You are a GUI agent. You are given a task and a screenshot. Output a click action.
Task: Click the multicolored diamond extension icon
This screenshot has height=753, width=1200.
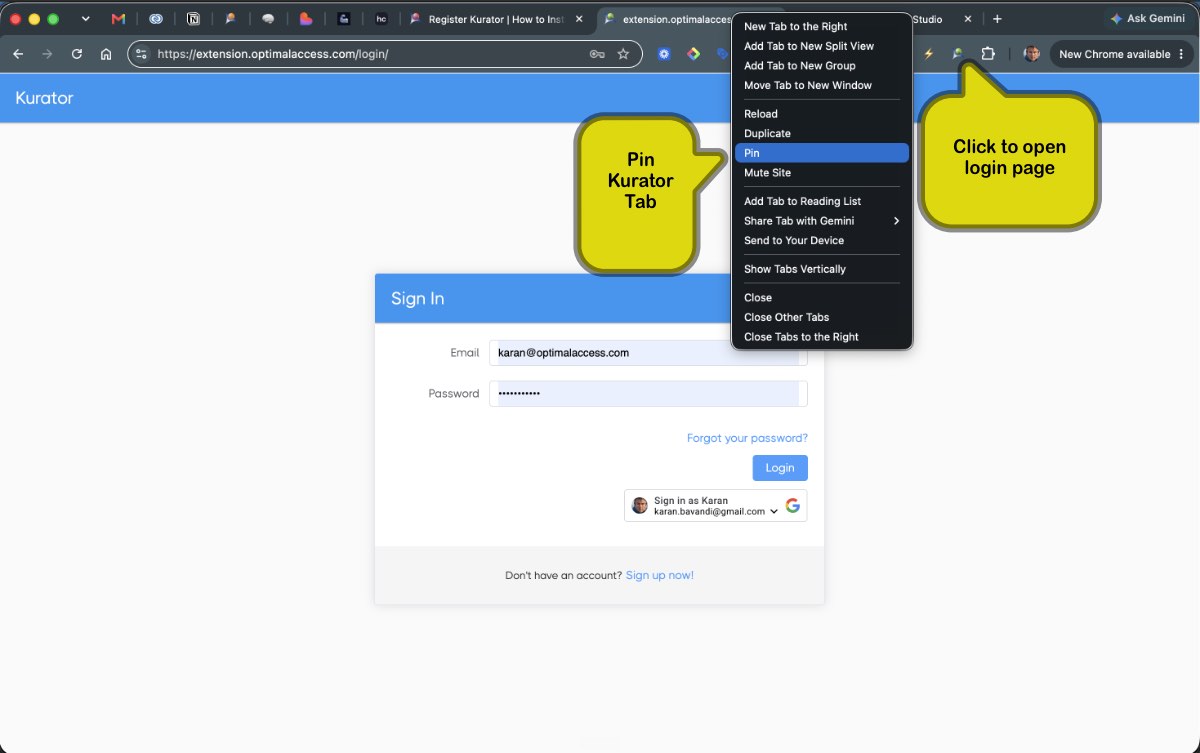[693, 54]
